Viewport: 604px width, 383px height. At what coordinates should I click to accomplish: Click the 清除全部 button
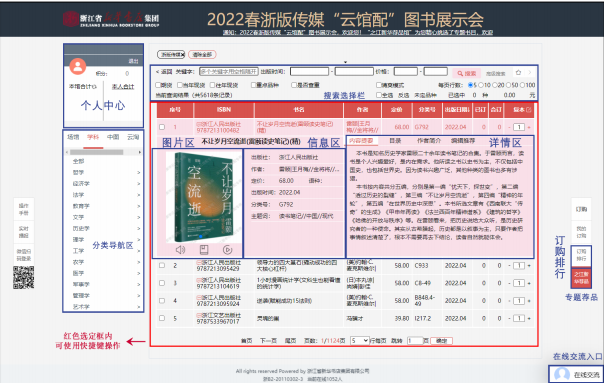click(202, 55)
